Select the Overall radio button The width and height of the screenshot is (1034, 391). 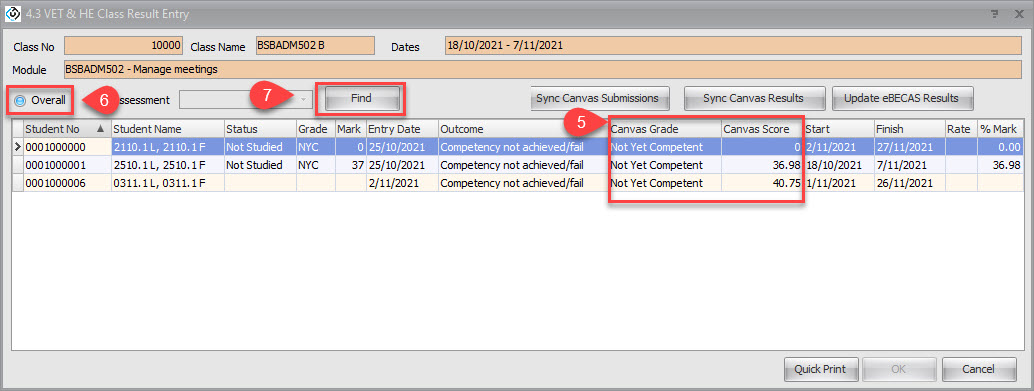tap(20, 100)
